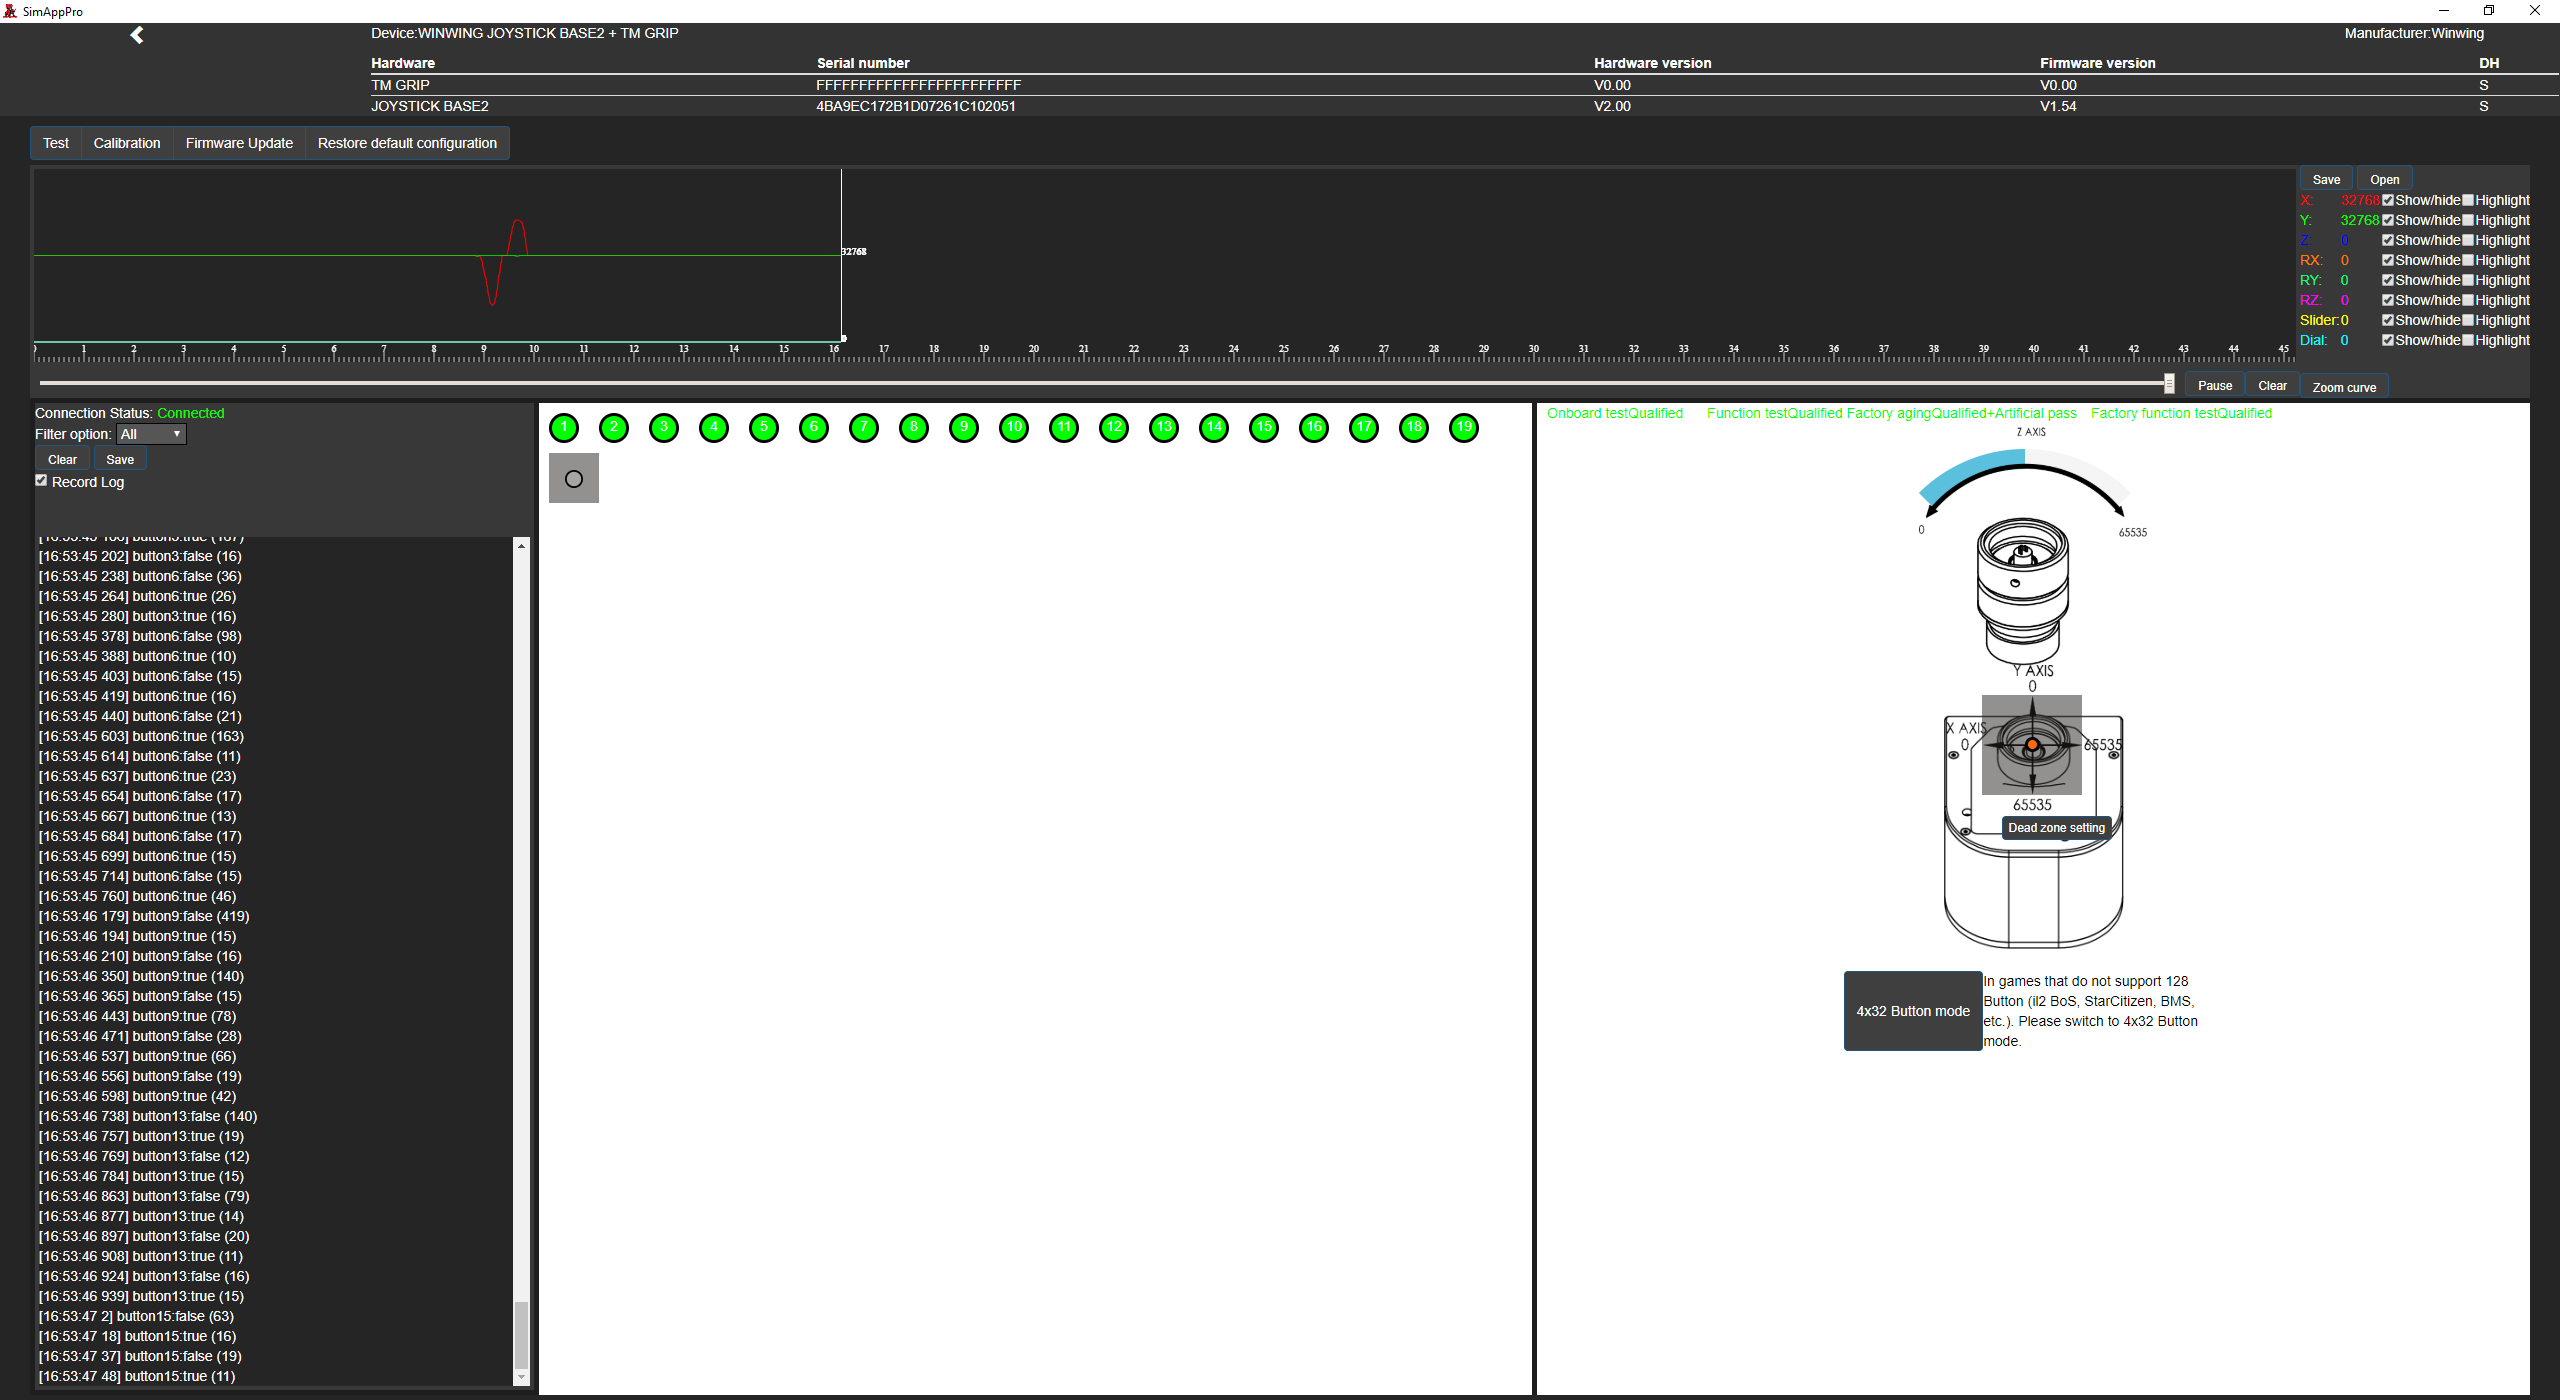Screen dimensions: 2560x1400
Task: Click Onboard testQualified status text
Action: 1615,413
